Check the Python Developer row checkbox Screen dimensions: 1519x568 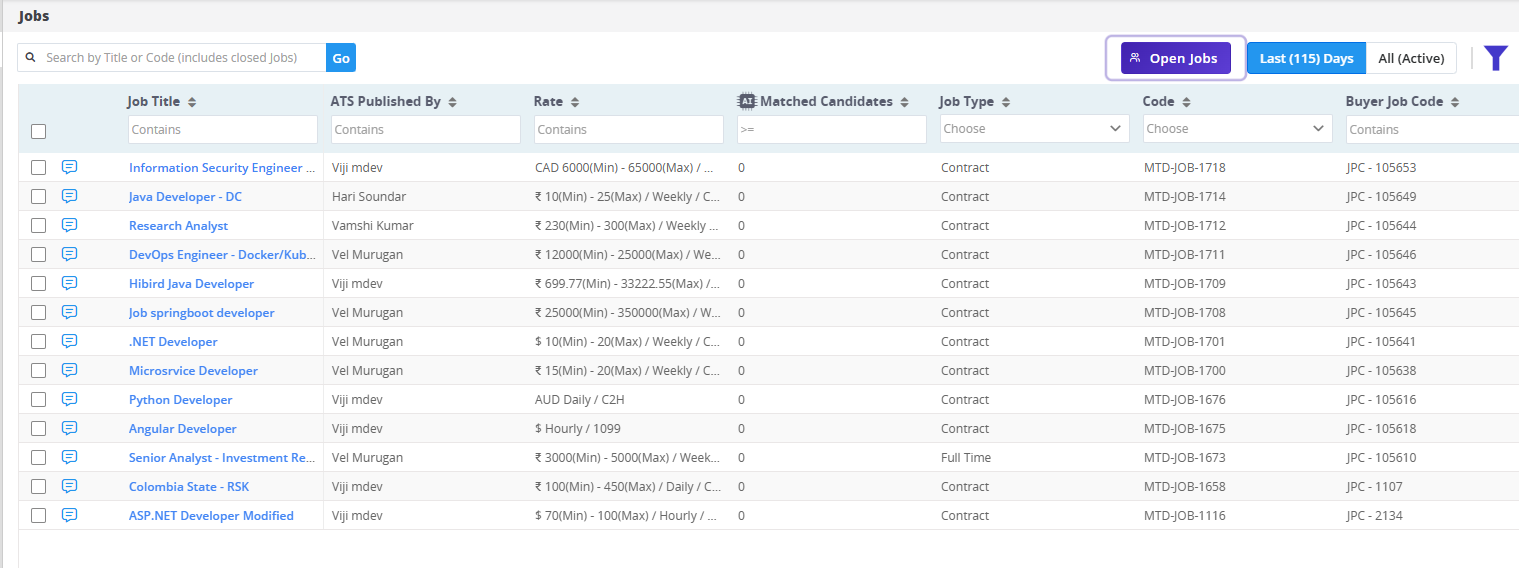pos(38,400)
